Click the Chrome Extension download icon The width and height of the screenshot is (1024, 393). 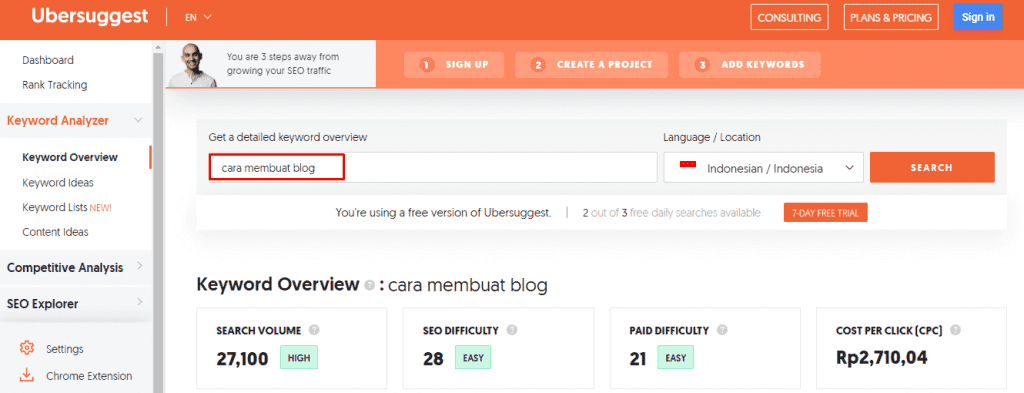[27, 375]
